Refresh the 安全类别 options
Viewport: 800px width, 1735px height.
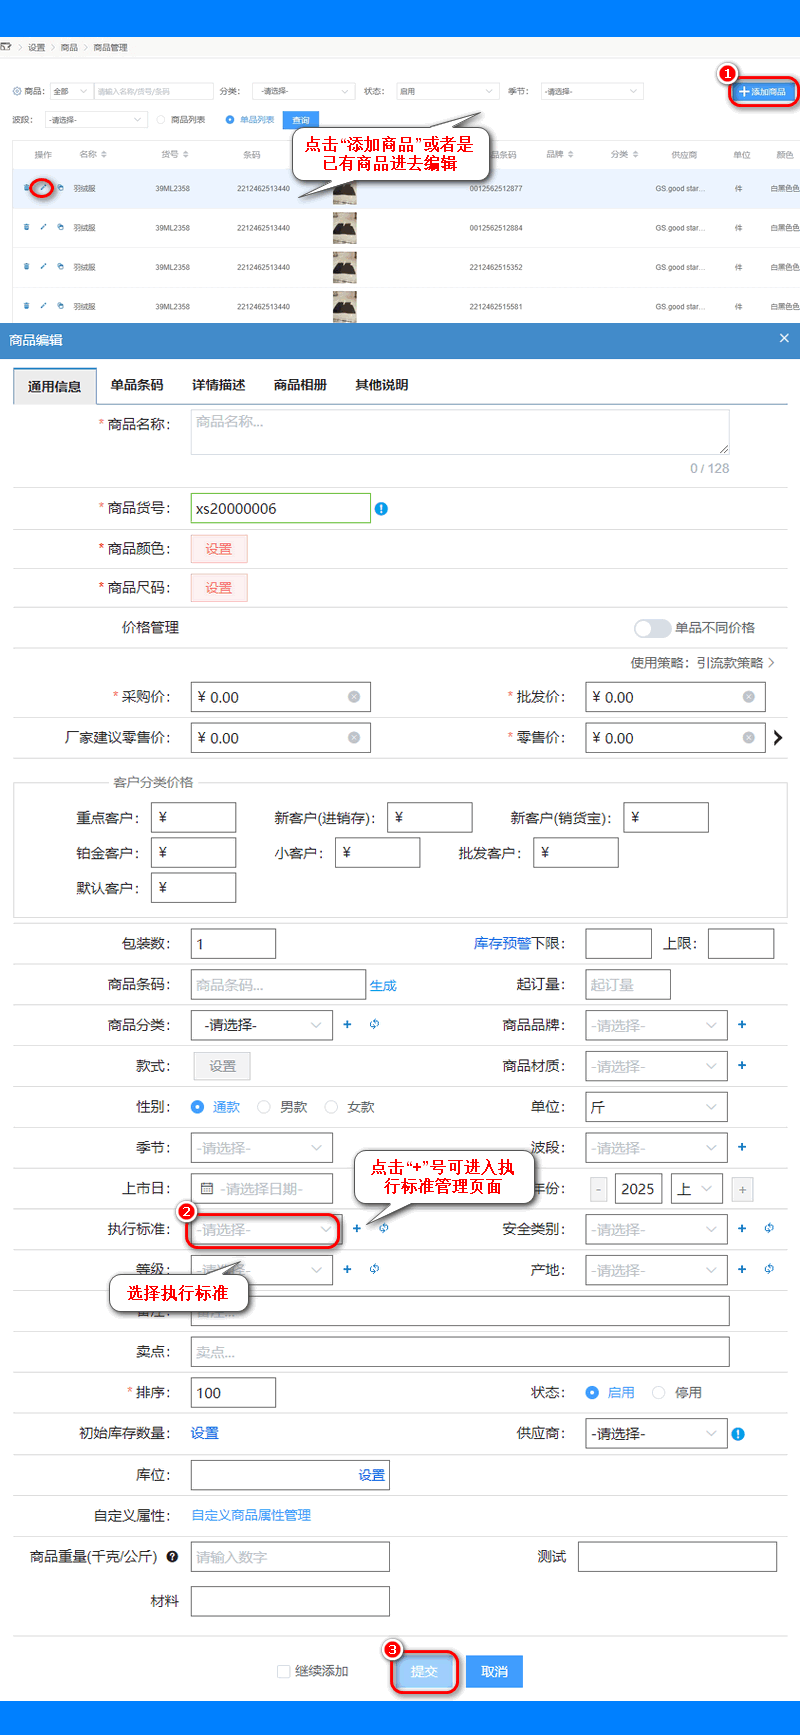(769, 1229)
